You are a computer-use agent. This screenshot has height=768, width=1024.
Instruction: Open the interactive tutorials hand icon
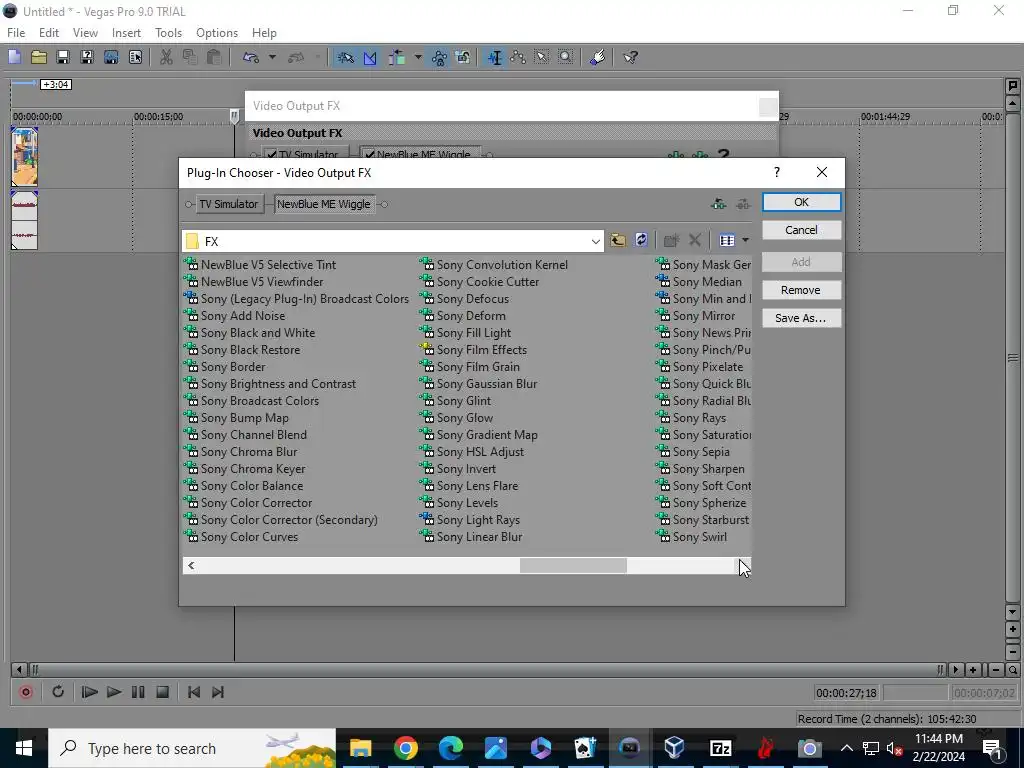click(598, 57)
